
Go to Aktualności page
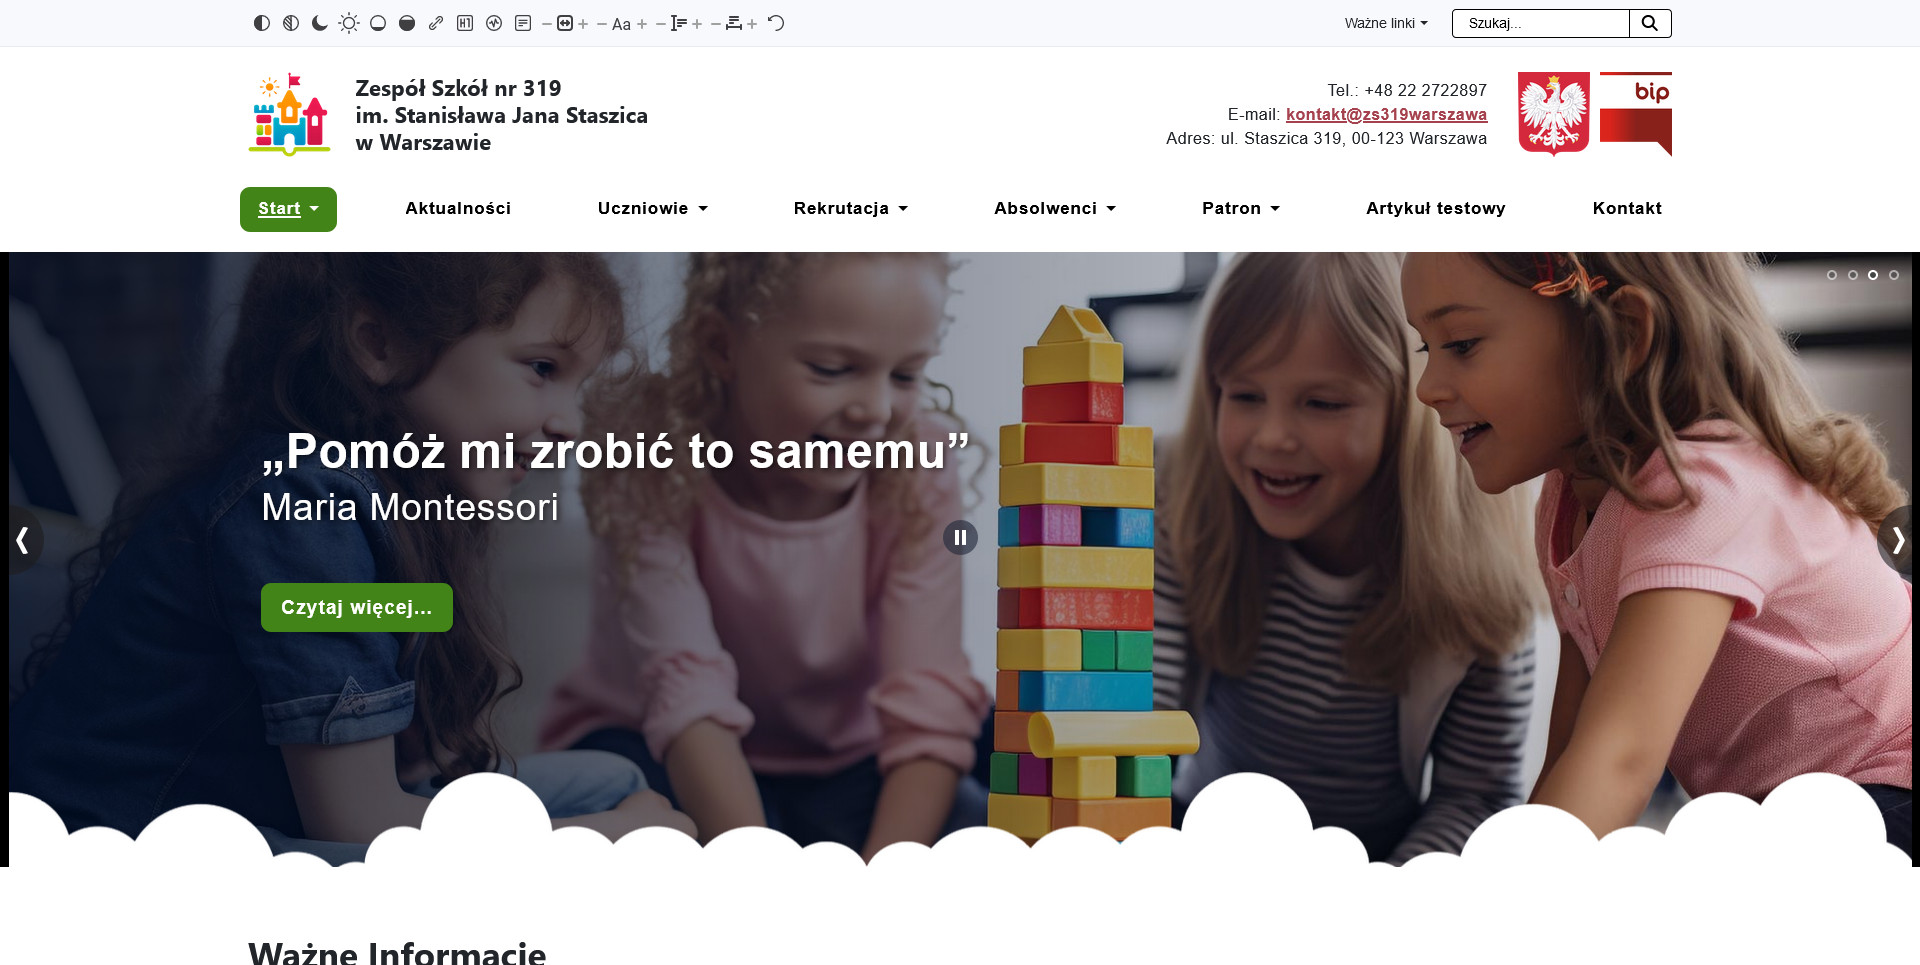pos(458,208)
